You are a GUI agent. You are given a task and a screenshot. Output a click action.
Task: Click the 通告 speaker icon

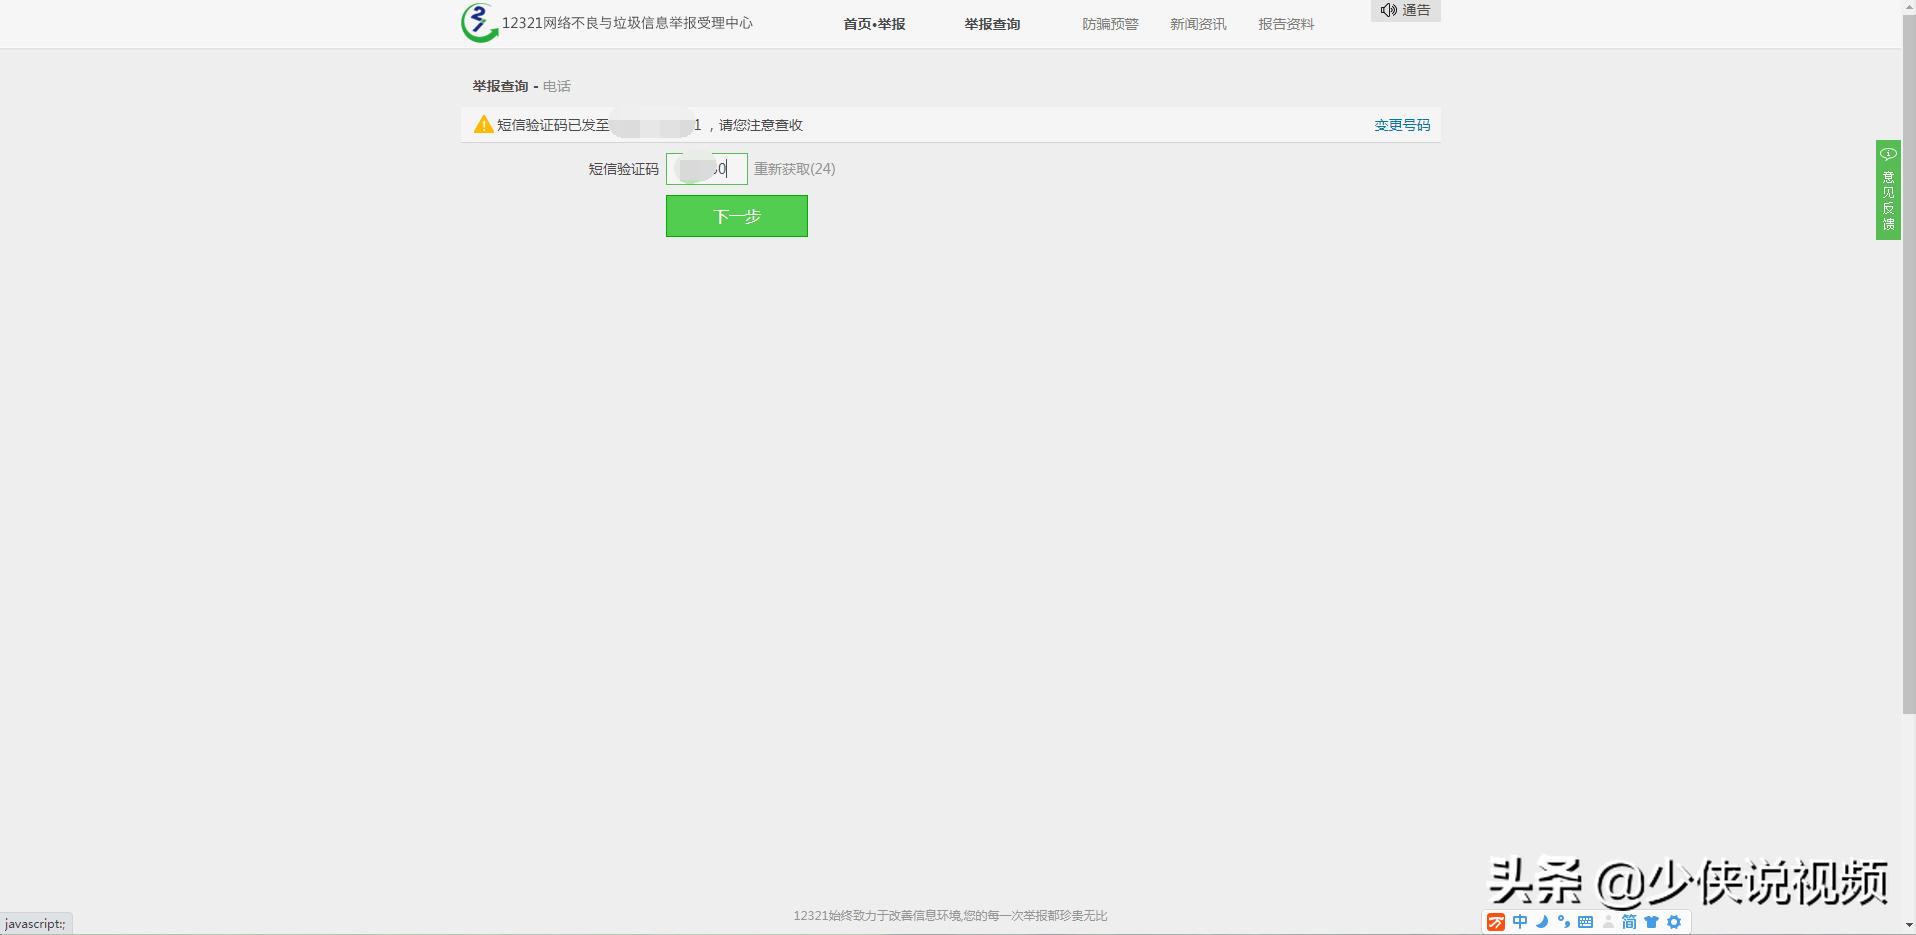point(1388,10)
